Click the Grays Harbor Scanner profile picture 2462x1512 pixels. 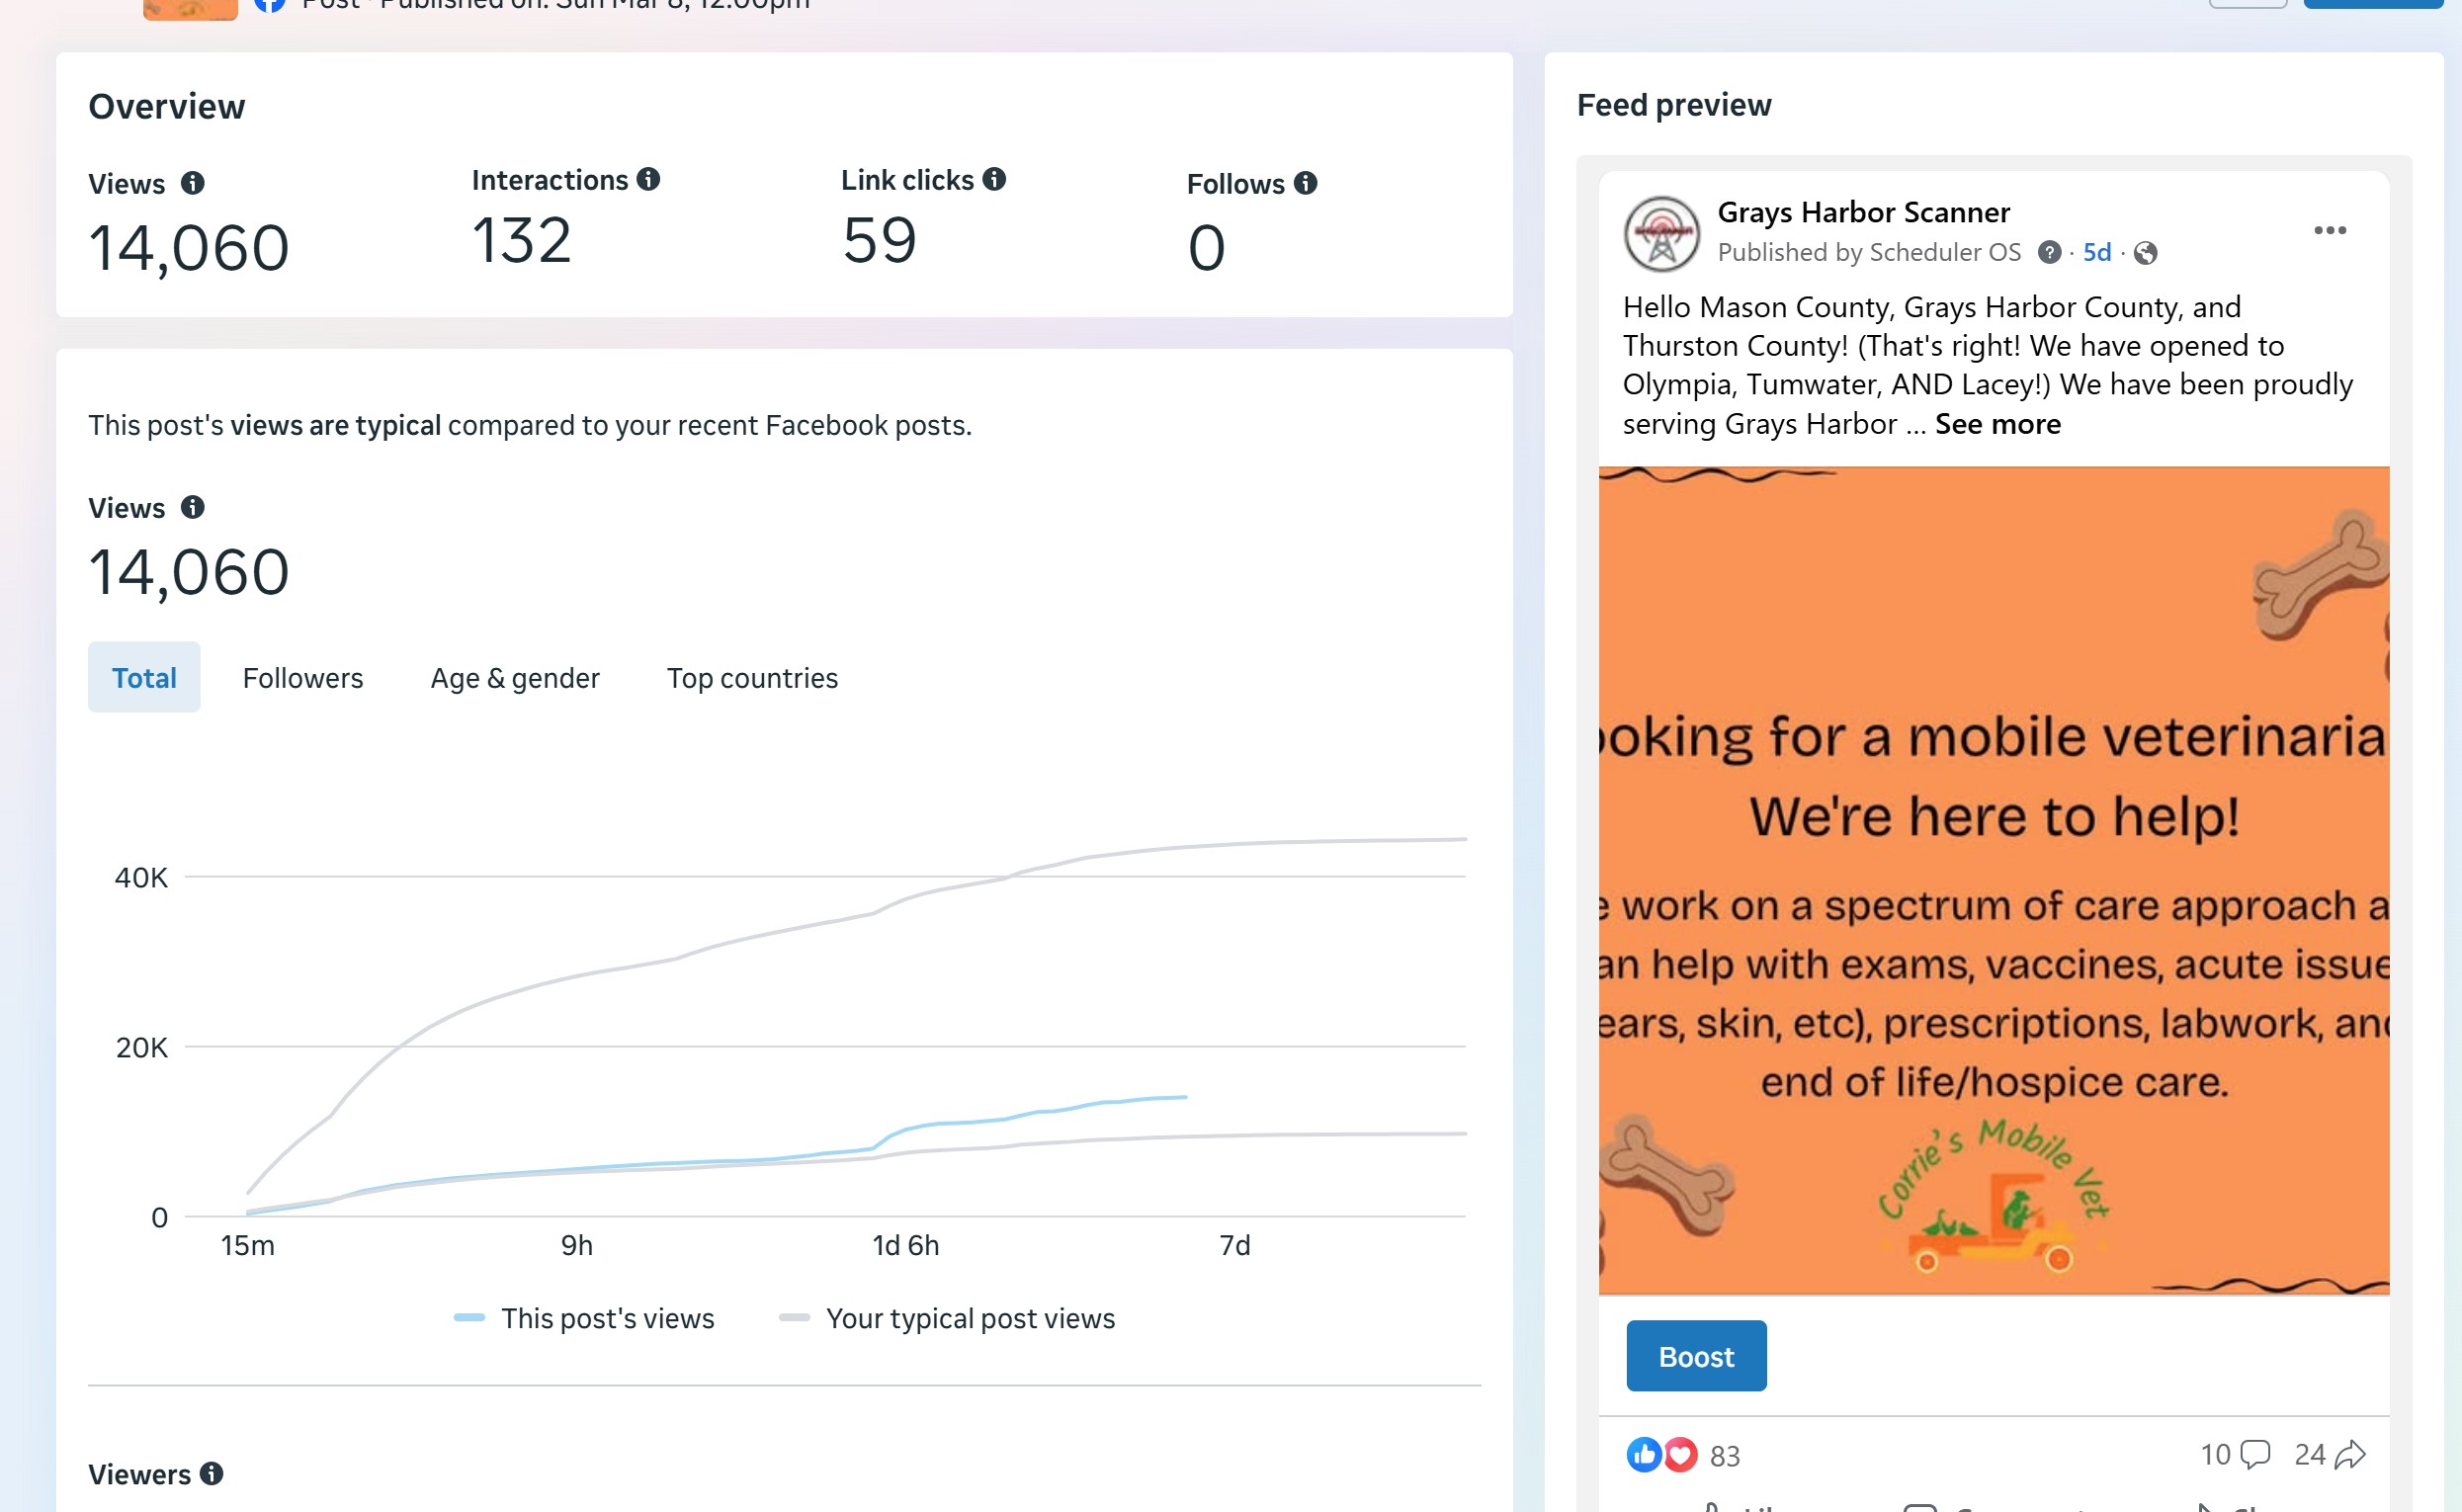[x=1661, y=234]
